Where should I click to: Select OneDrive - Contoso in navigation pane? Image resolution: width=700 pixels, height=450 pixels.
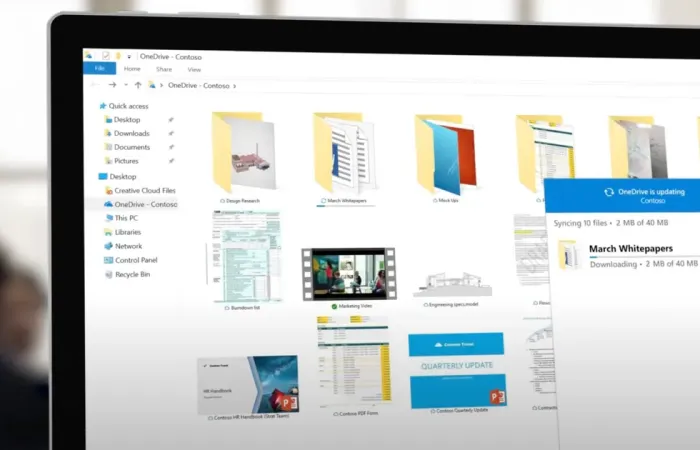click(x=141, y=204)
